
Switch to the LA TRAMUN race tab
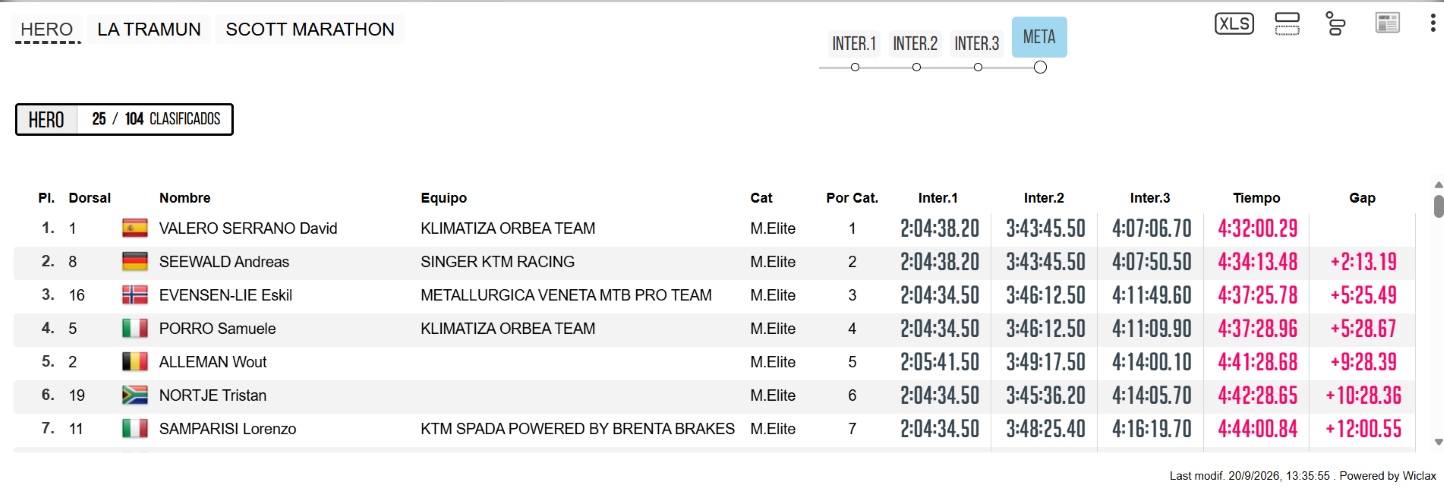pos(149,29)
